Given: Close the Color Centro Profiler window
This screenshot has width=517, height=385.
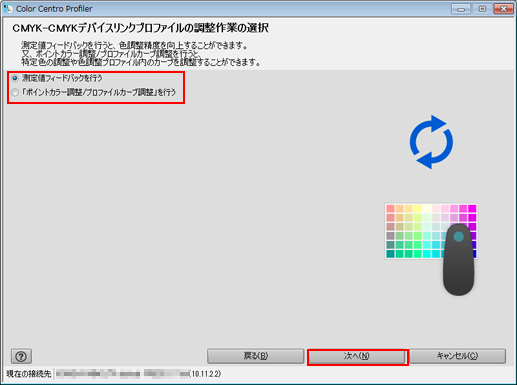Looking at the screenshot, I should tap(503, 9).
